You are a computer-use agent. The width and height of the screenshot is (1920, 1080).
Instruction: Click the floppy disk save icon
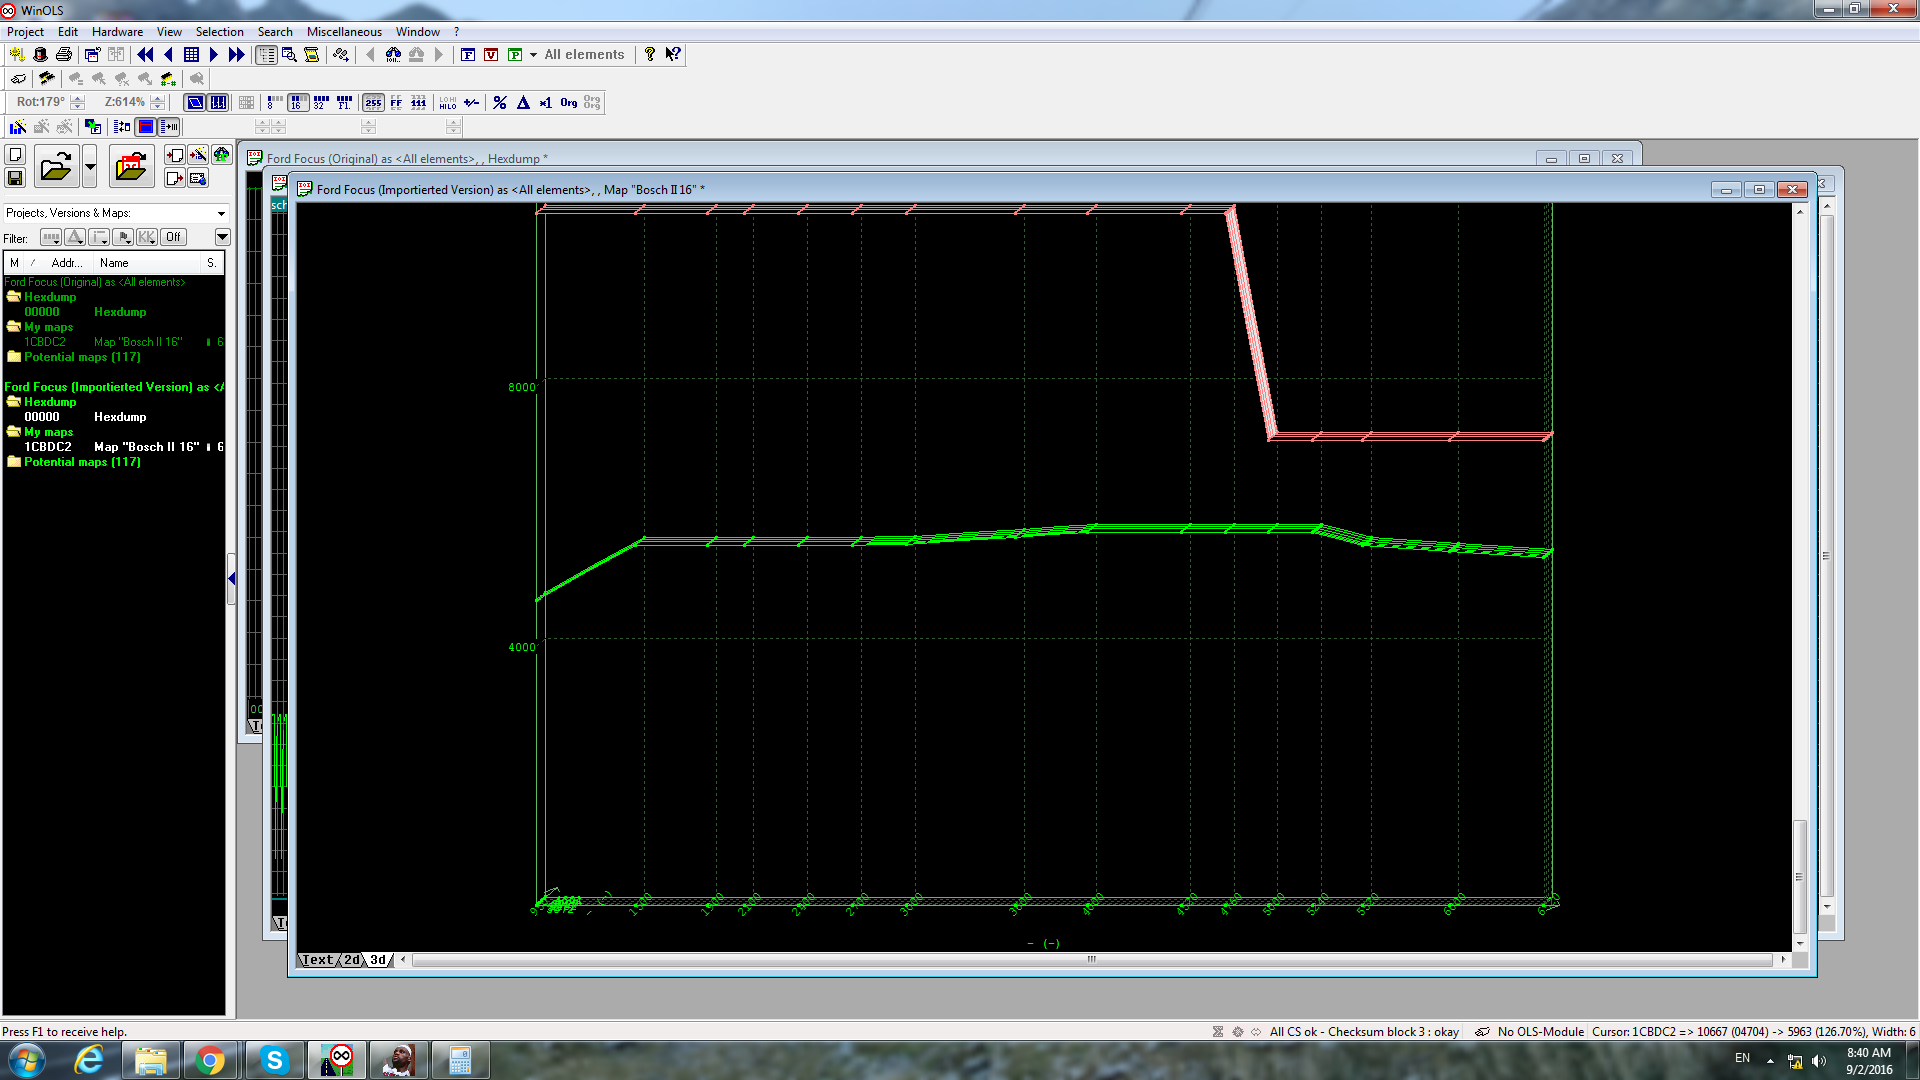pos(15,178)
